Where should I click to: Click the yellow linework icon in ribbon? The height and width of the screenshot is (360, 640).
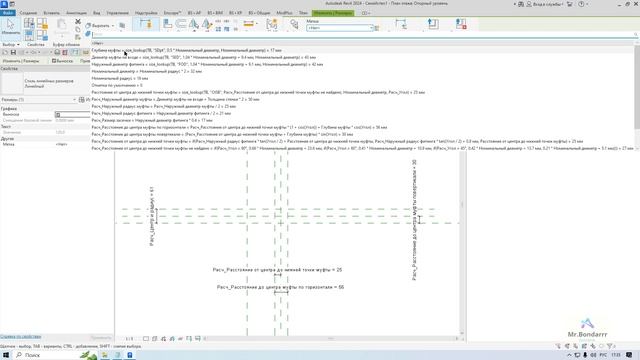249,24
